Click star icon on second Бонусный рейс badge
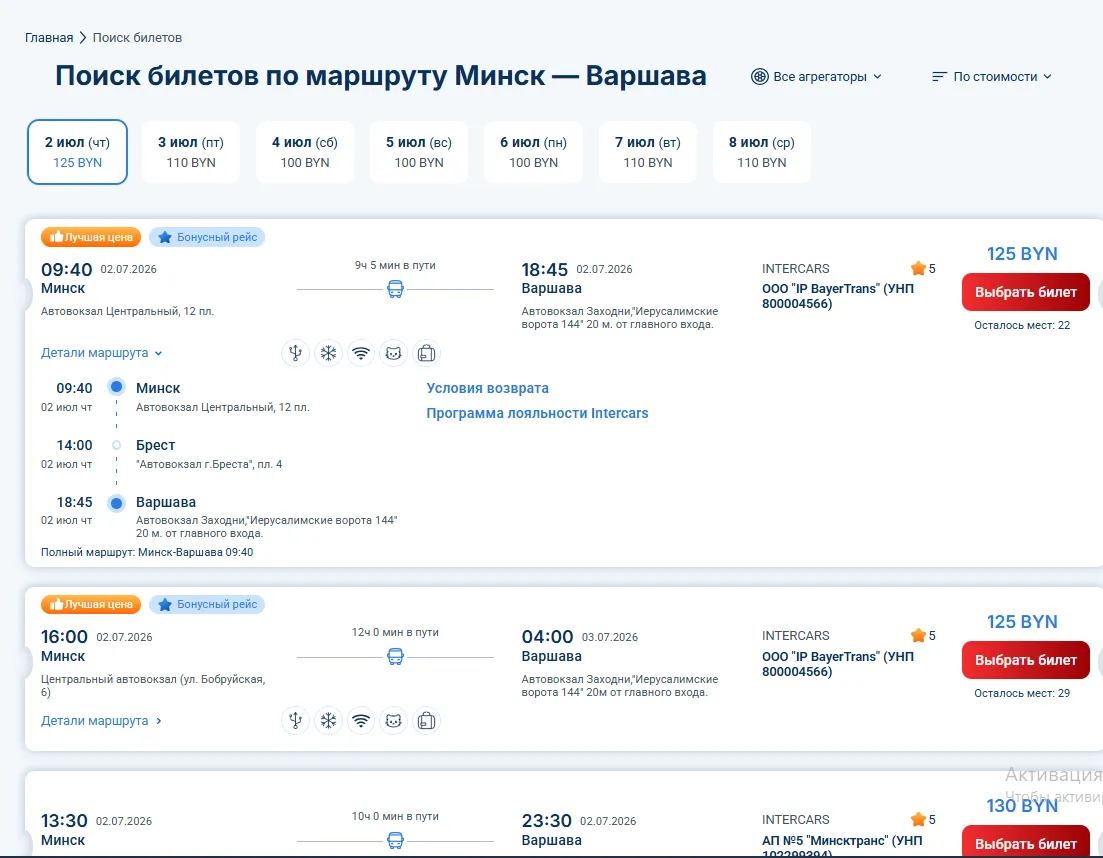This screenshot has width=1103, height=858. pyautogui.click(x=165, y=604)
